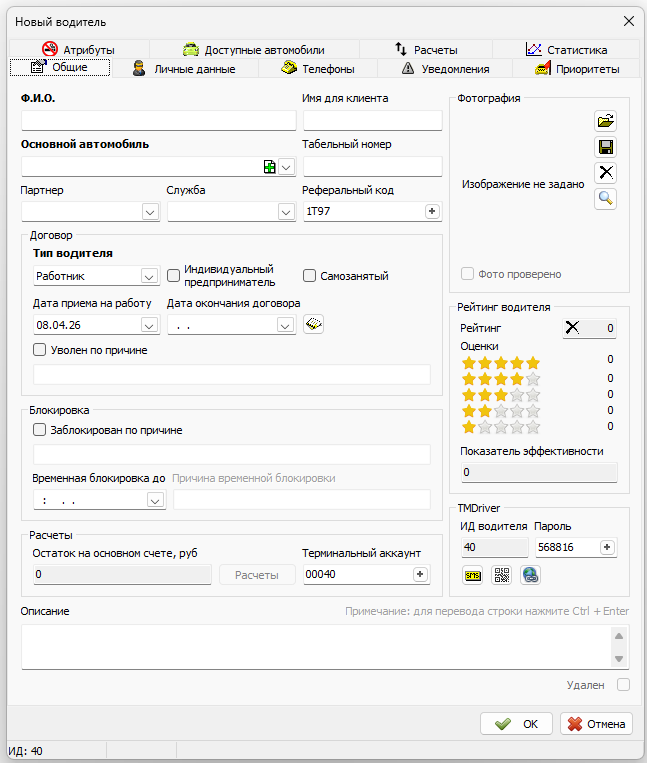Screen dimensions: 647x763
Task: Focus the Ф.И.О. input field
Action: pyautogui.click(x=159, y=120)
